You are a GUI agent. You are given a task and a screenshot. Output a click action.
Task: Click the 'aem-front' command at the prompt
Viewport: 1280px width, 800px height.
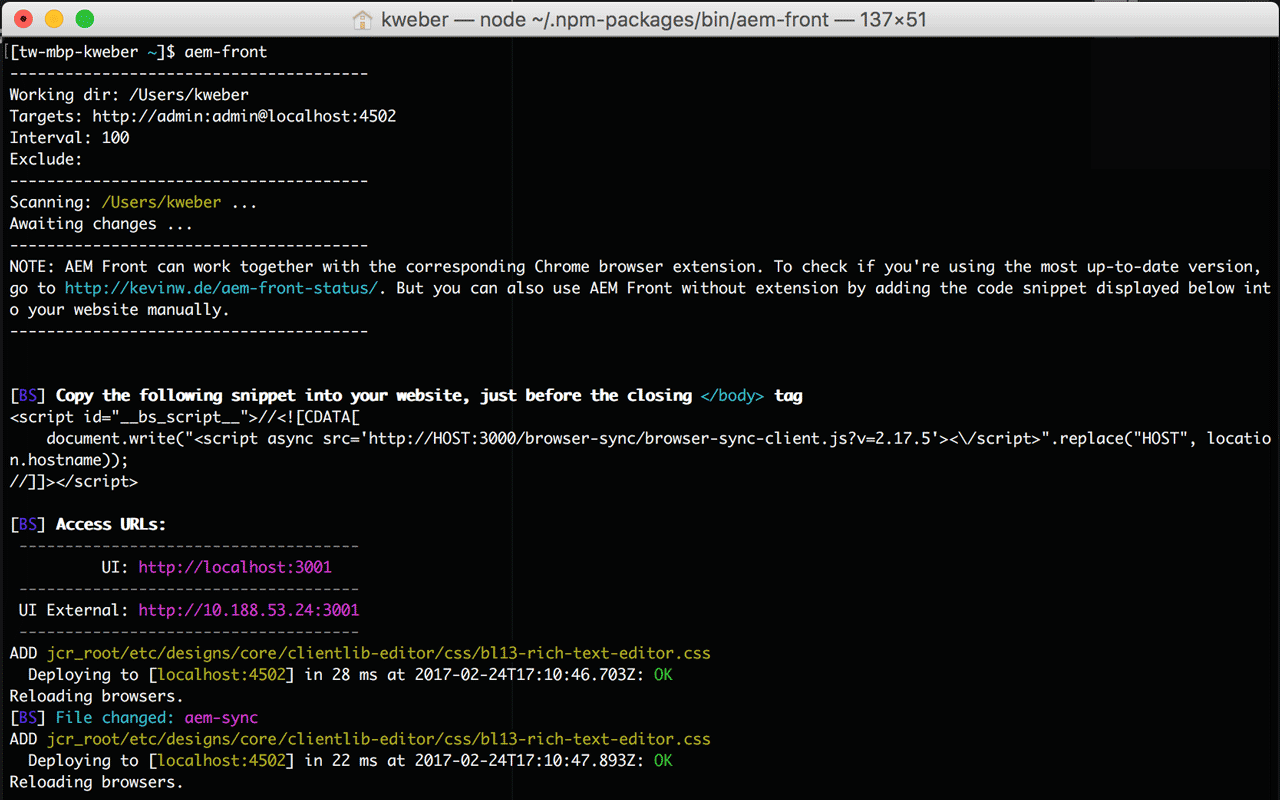click(x=226, y=52)
